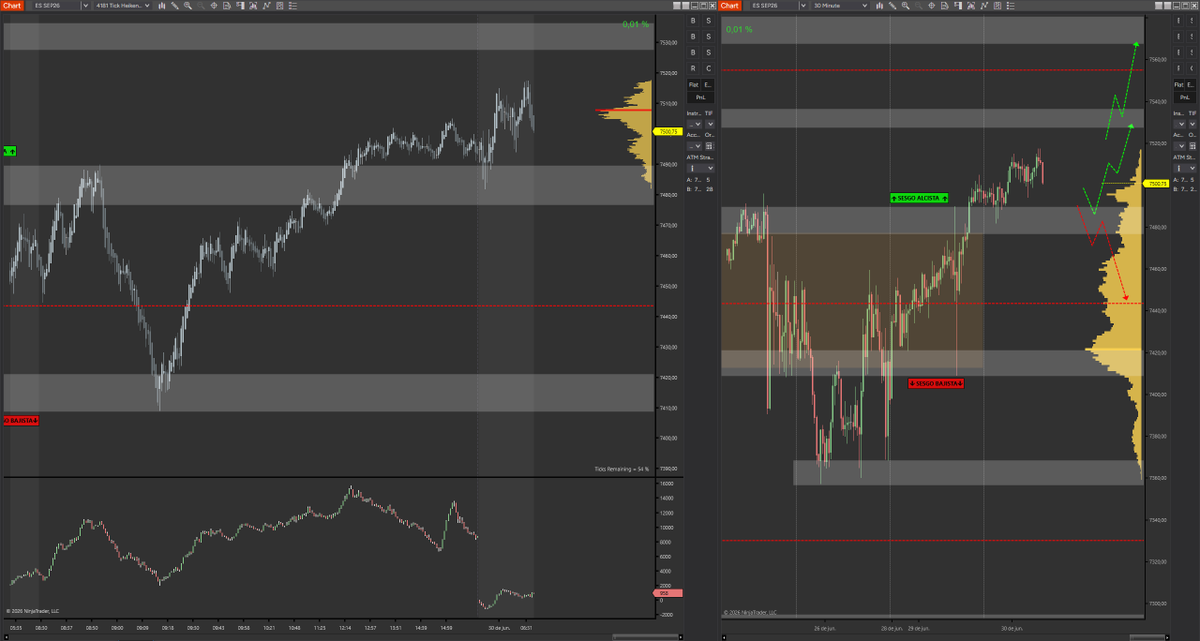Image resolution: width=1200 pixels, height=641 pixels.
Task: Click yellow 7500.75 price marker on left chart
Action: (x=666, y=131)
